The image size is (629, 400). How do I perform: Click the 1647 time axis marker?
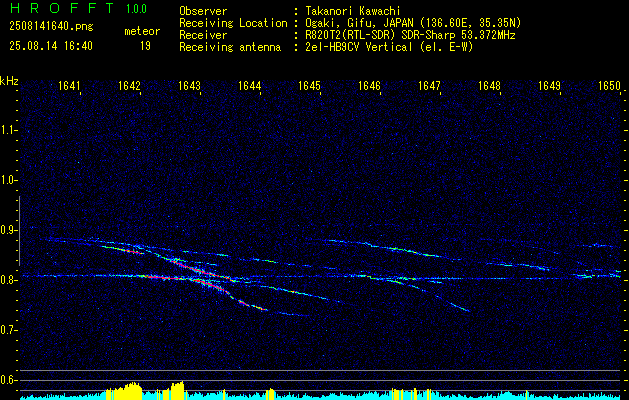(429, 86)
